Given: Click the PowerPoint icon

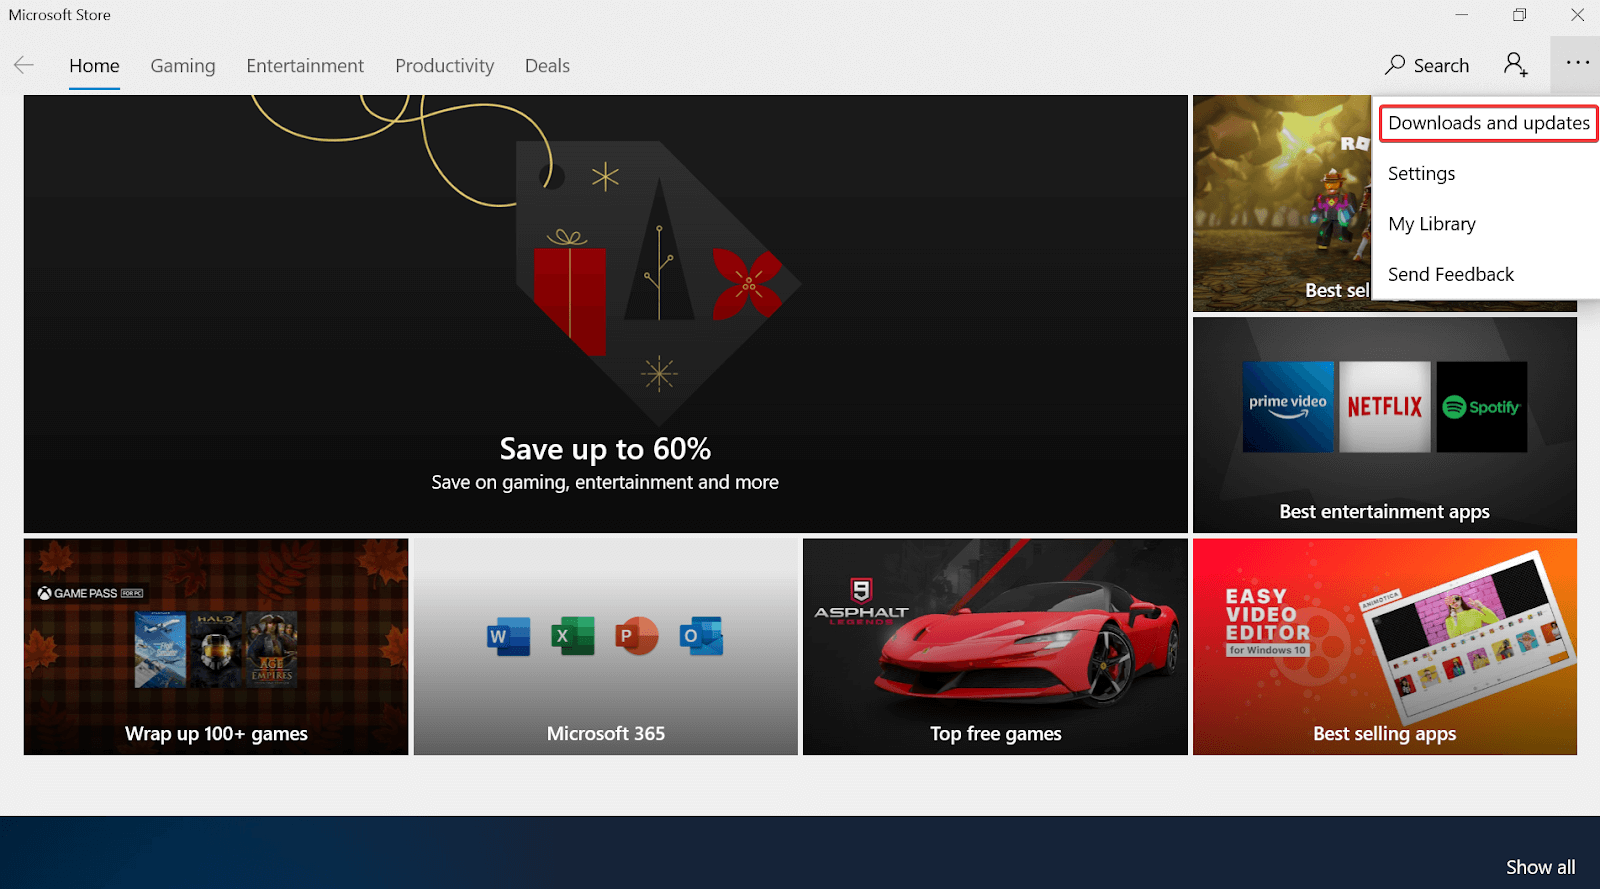Looking at the screenshot, I should [636, 636].
